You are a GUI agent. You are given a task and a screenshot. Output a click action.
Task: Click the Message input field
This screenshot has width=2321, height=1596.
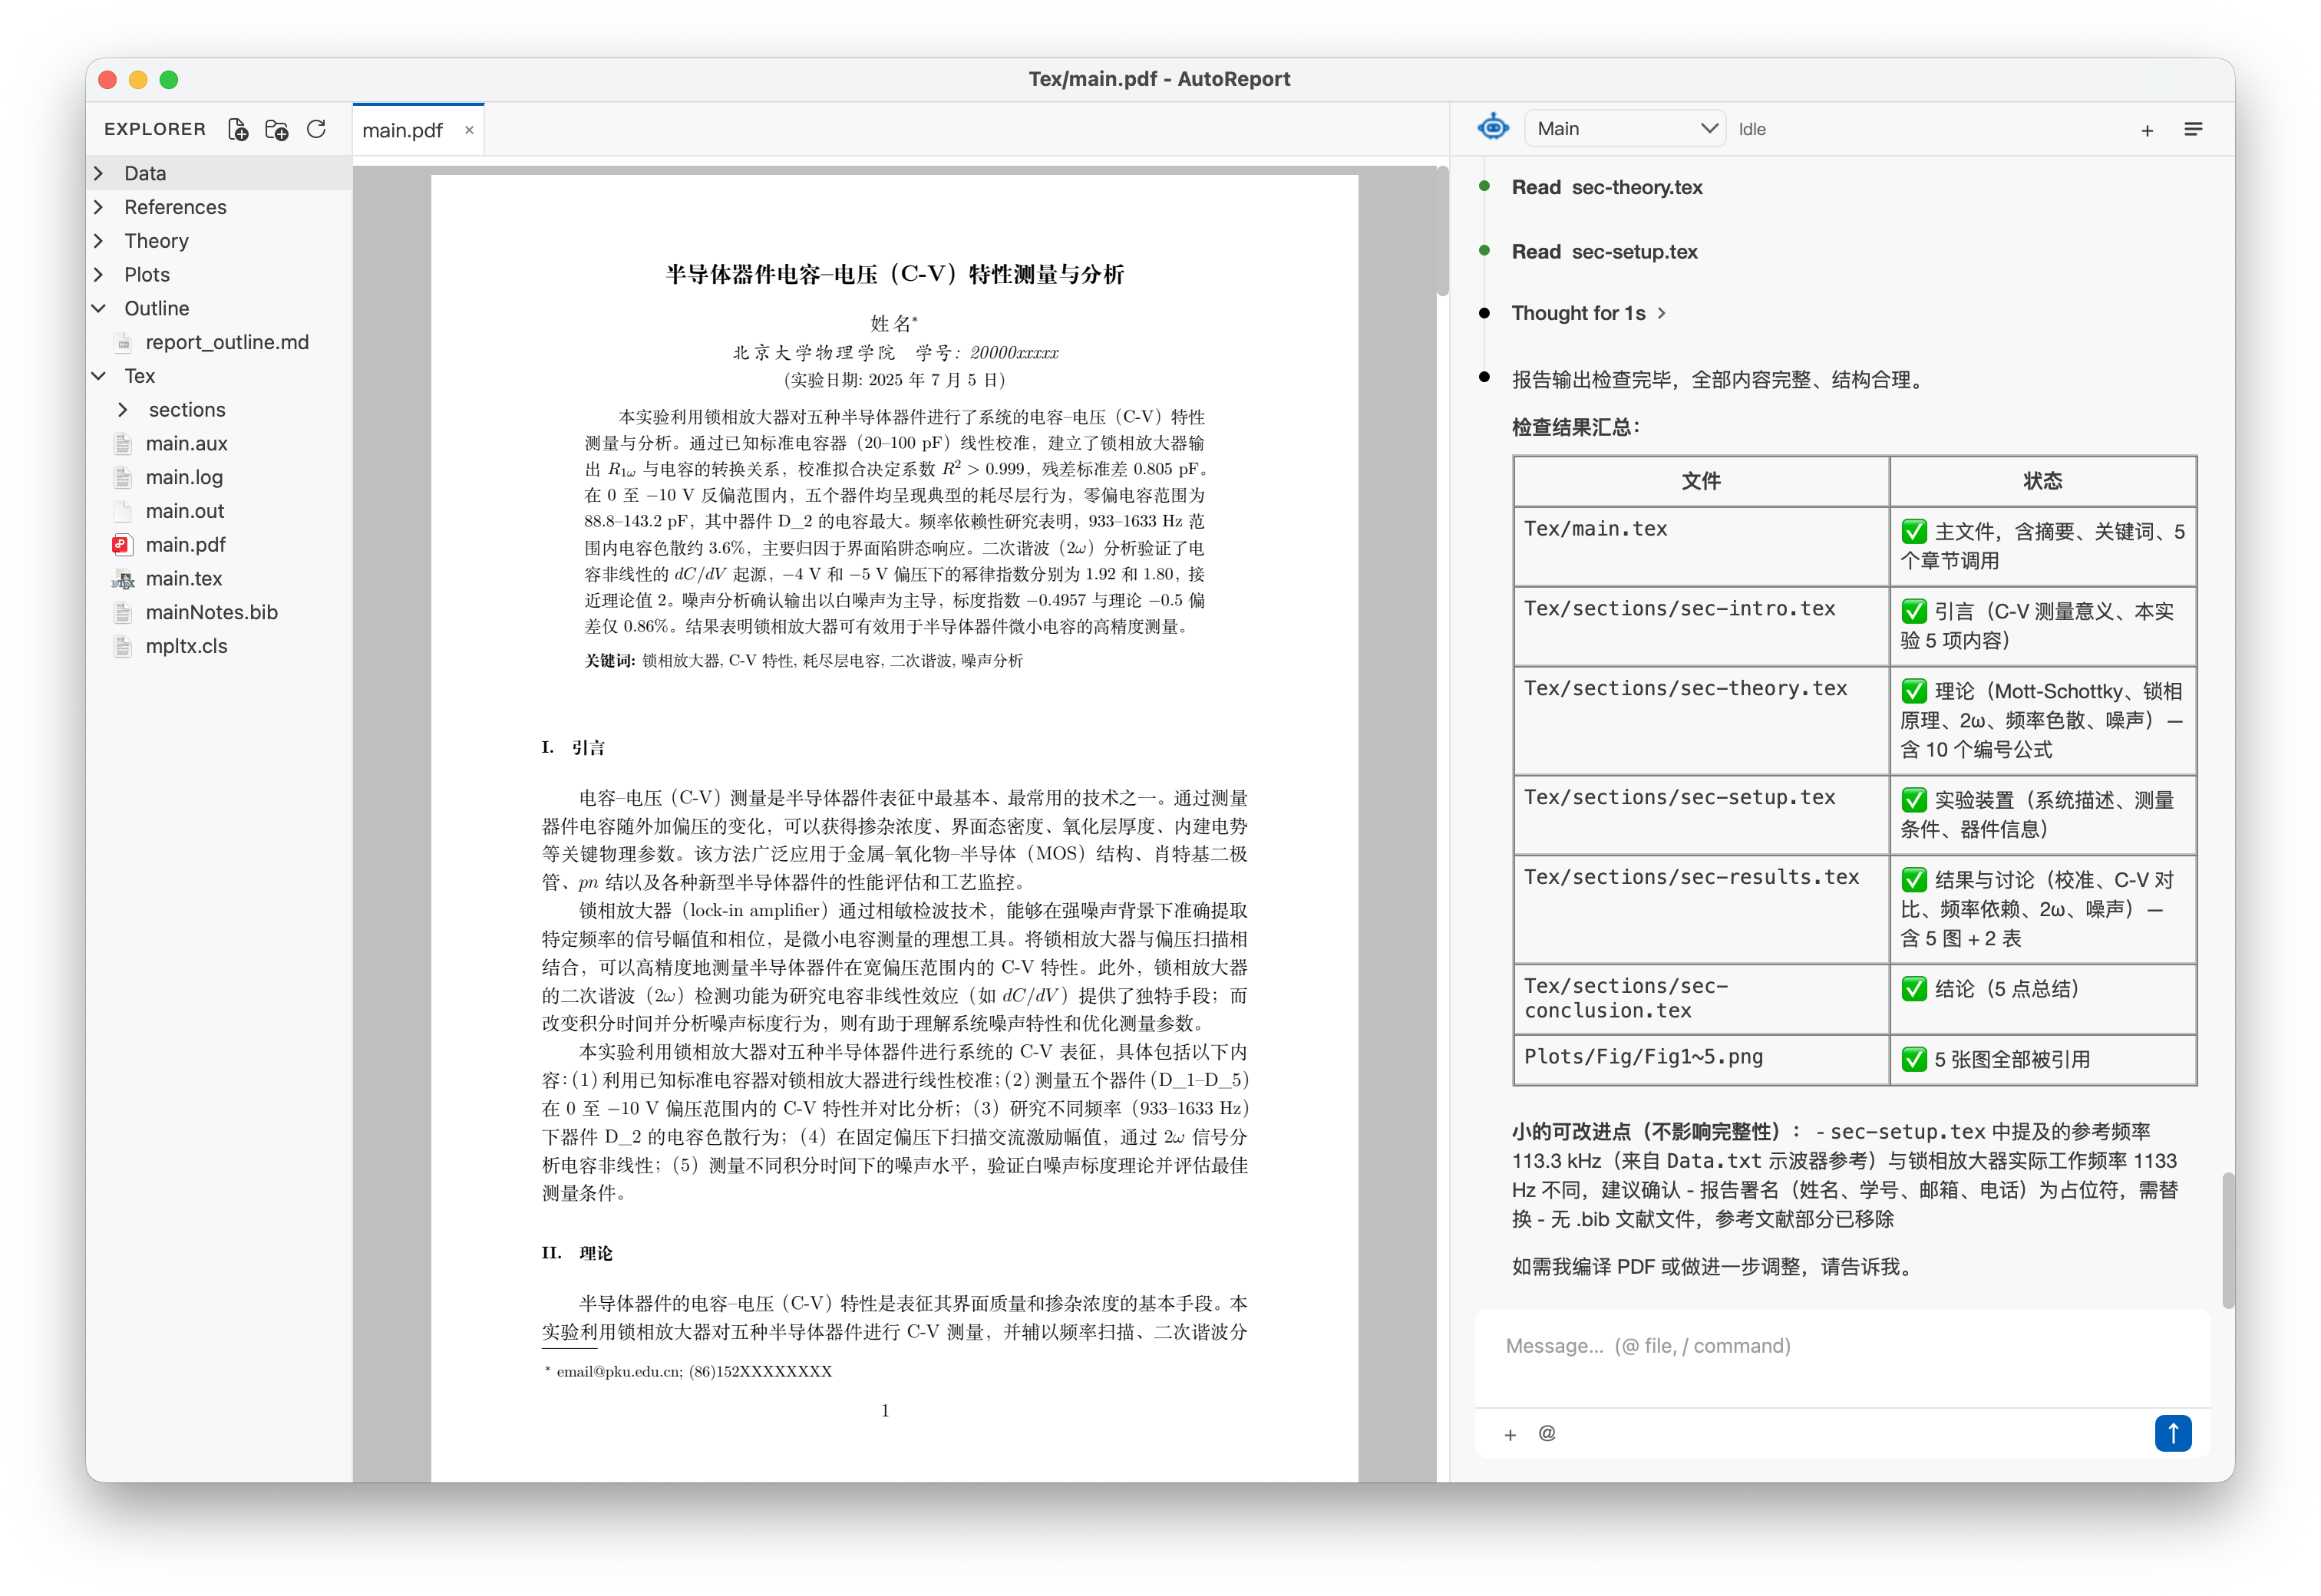click(x=1841, y=1346)
